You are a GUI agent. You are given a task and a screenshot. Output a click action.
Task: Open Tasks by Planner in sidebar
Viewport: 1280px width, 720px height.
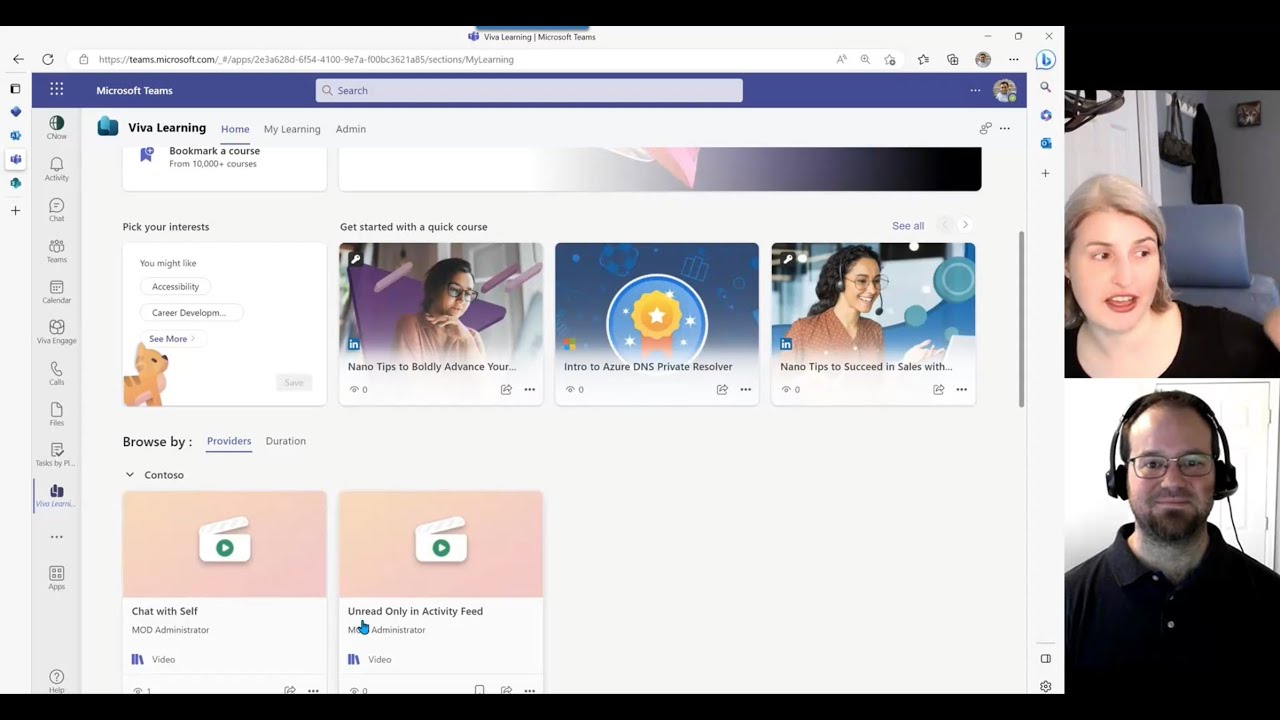pos(56,455)
